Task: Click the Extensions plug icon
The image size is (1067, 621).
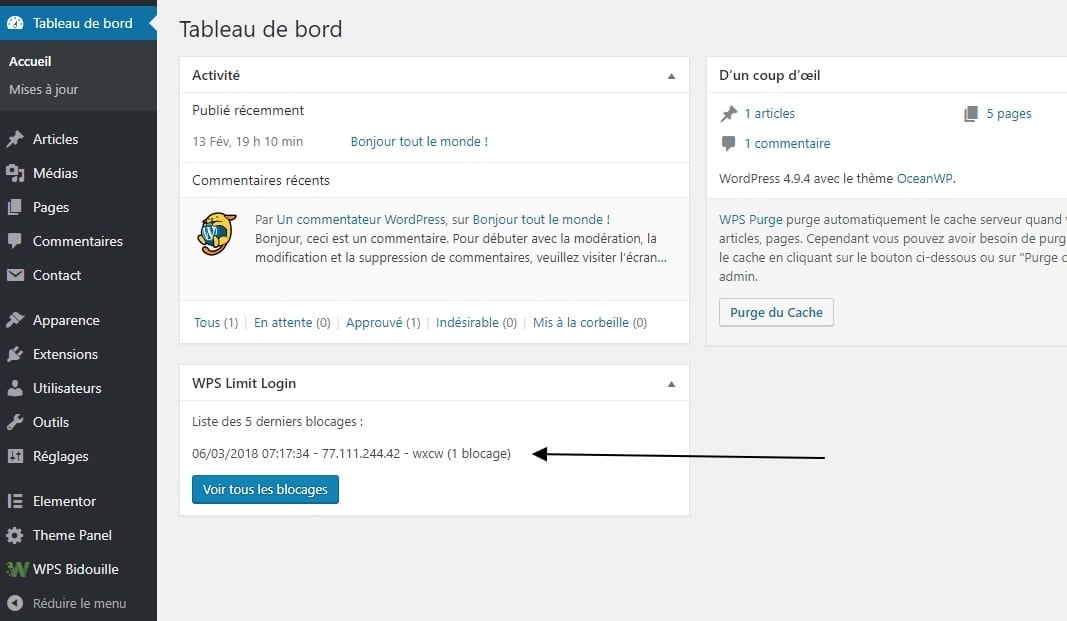Action: click(x=15, y=354)
